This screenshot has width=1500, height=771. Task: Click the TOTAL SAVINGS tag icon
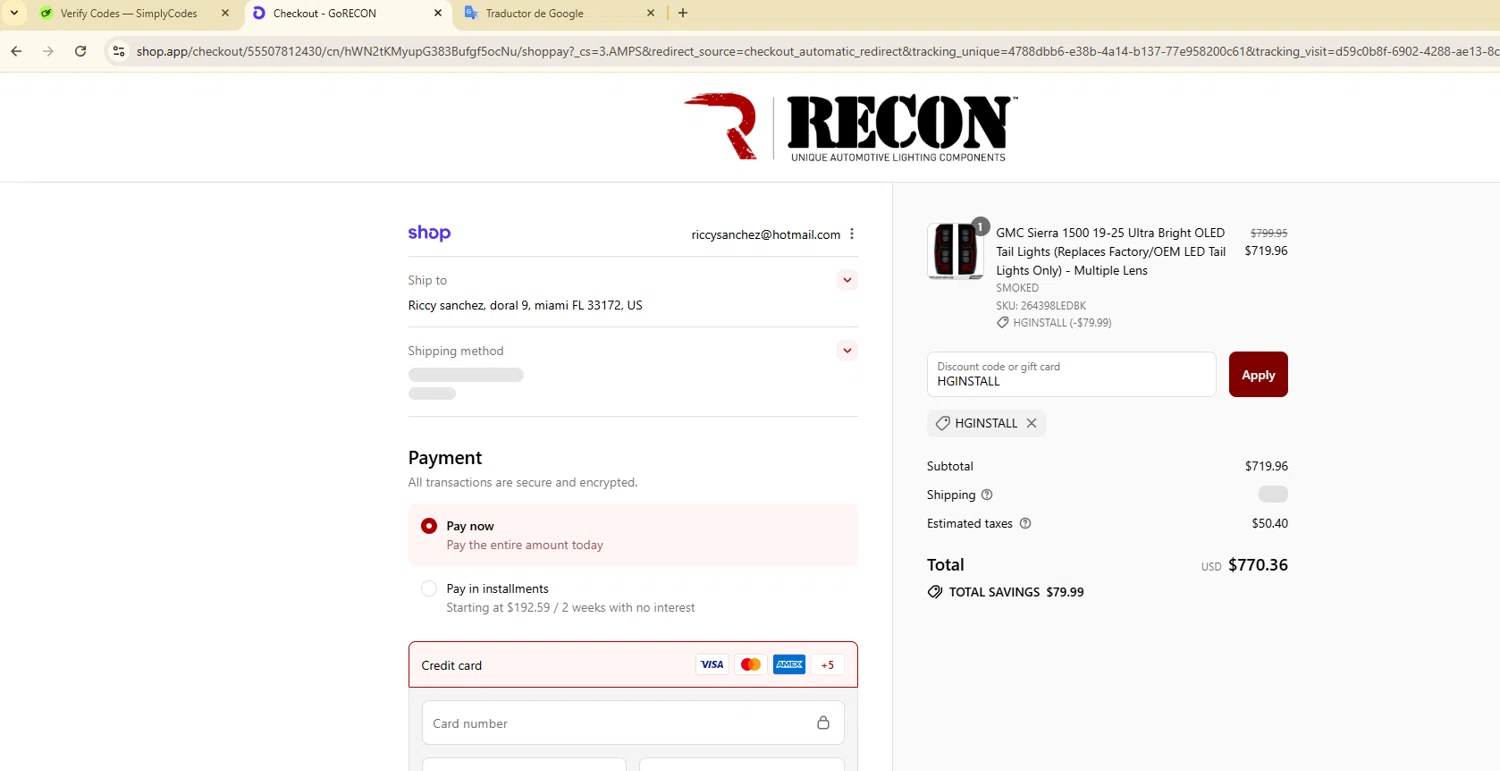point(935,592)
